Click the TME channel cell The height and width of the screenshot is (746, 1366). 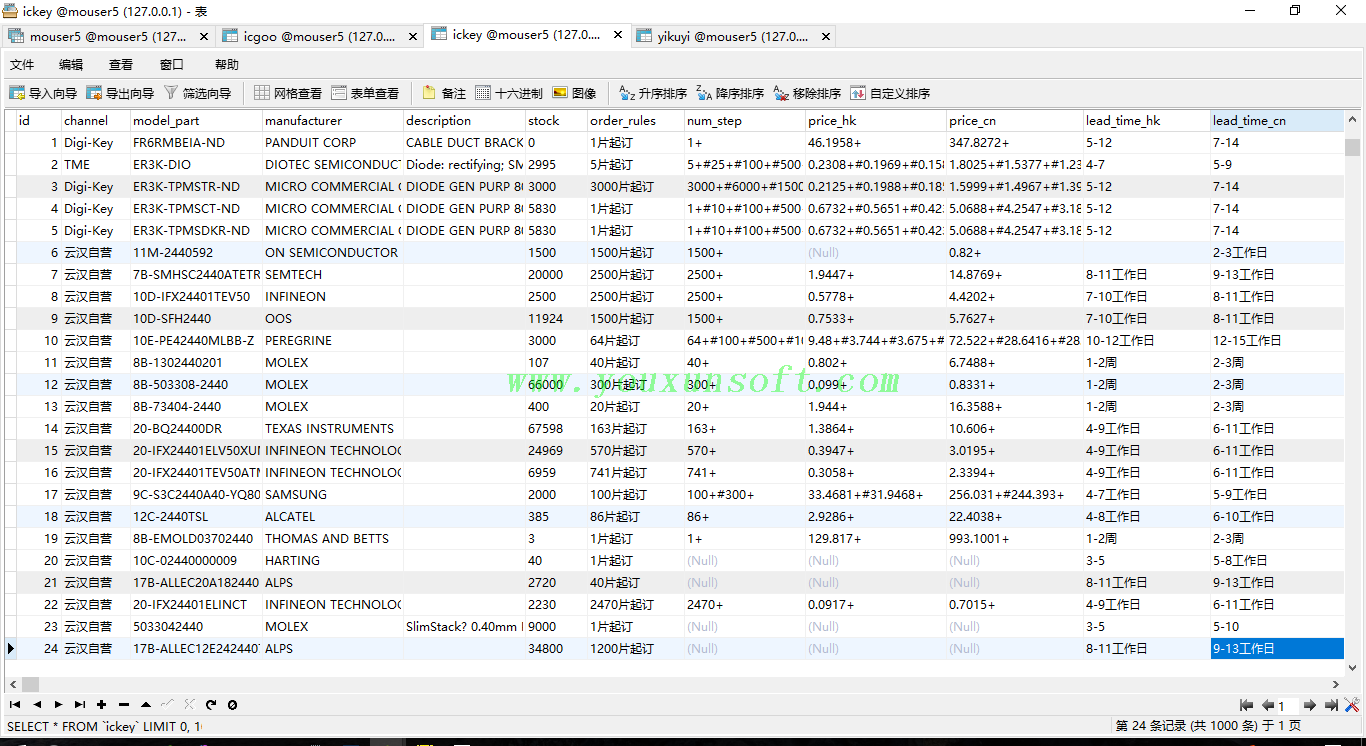point(95,165)
